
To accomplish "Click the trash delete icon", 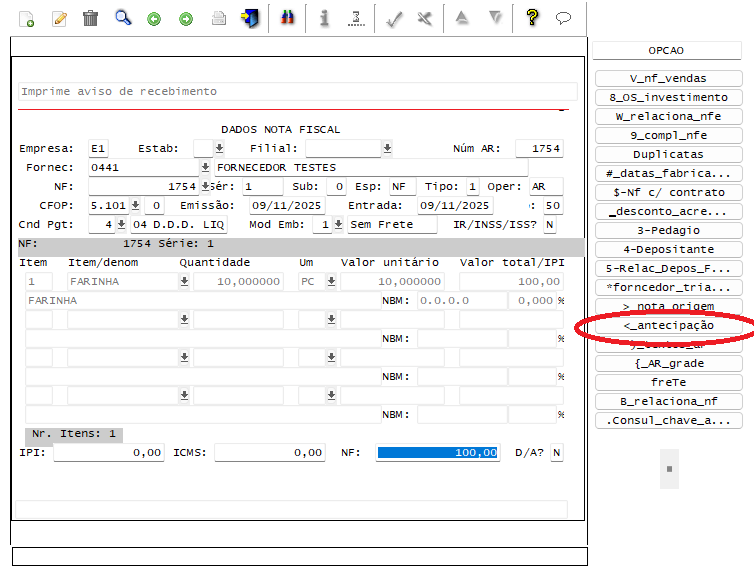I will coord(90,18).
